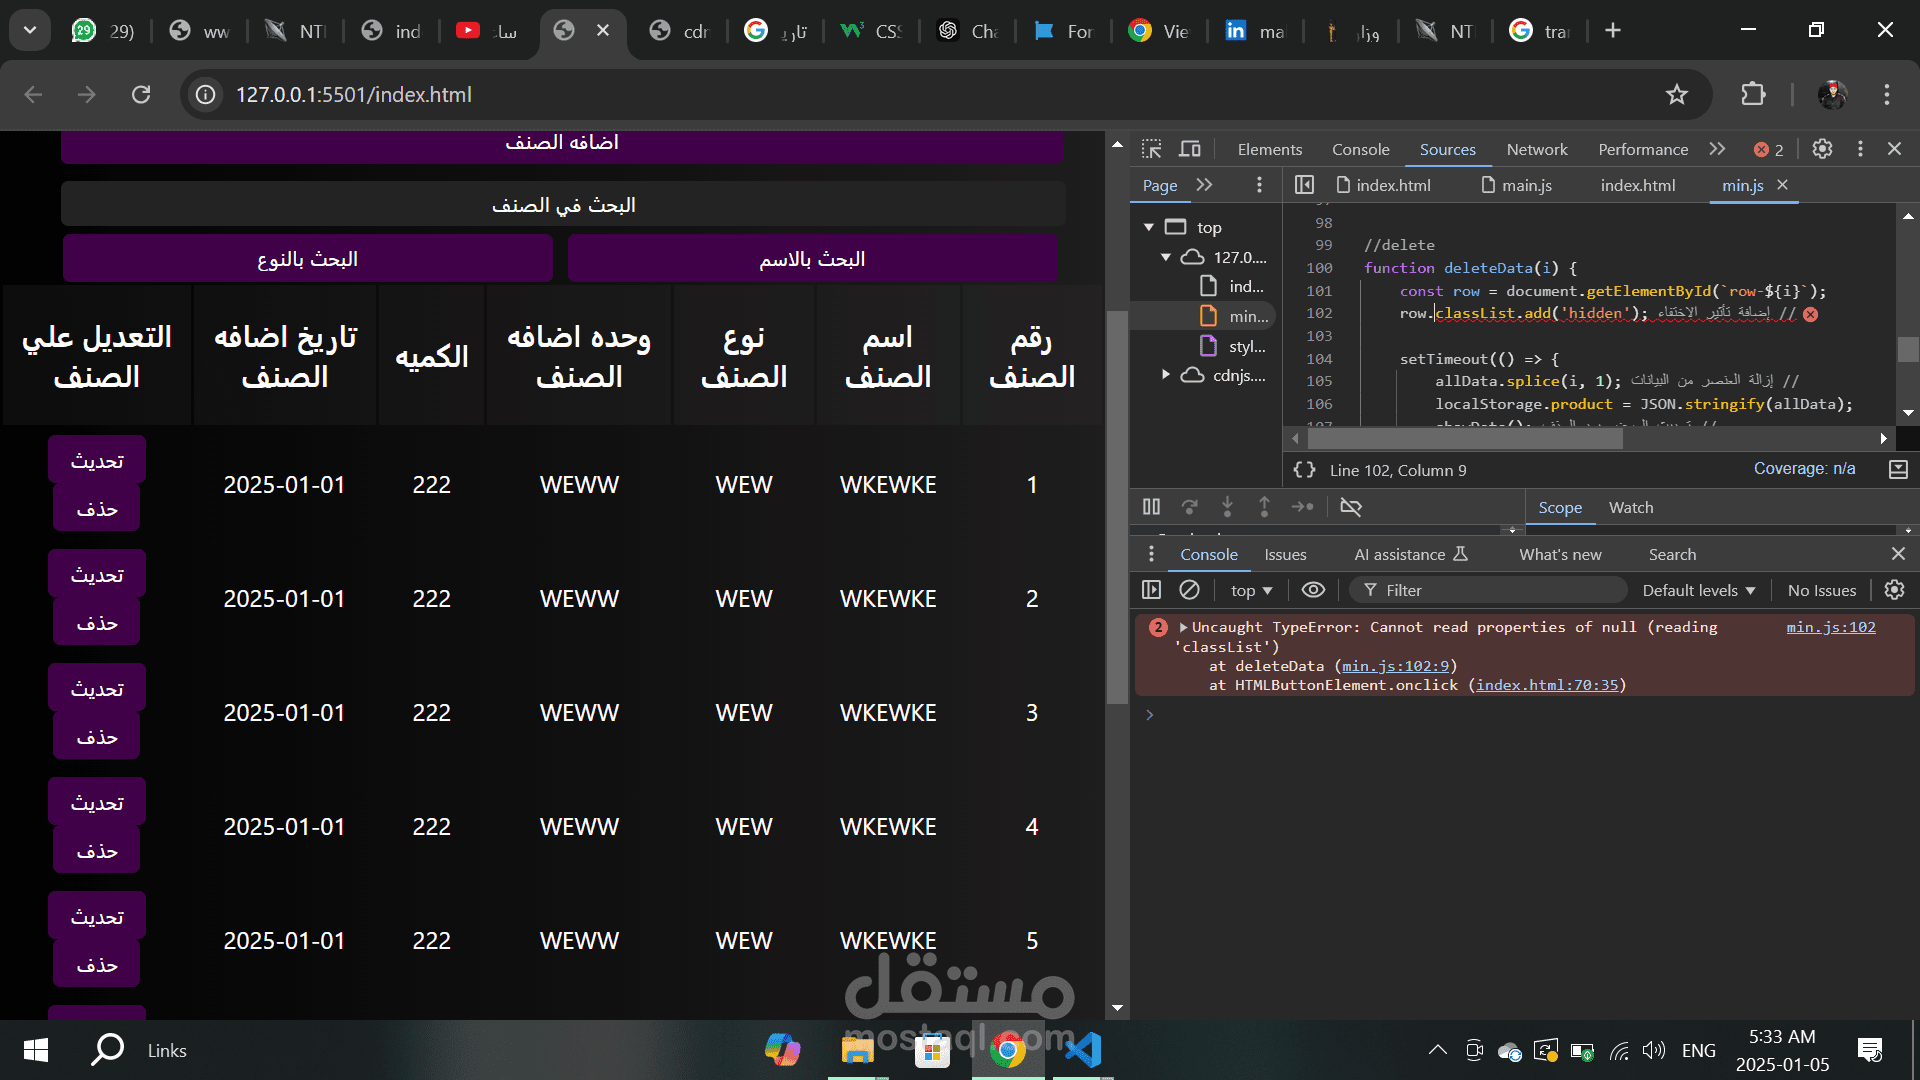Screen dimensions: 1920x1080
Task: Open Visual Studio Code from taskbar
Action: [x=1083, y=1050]
